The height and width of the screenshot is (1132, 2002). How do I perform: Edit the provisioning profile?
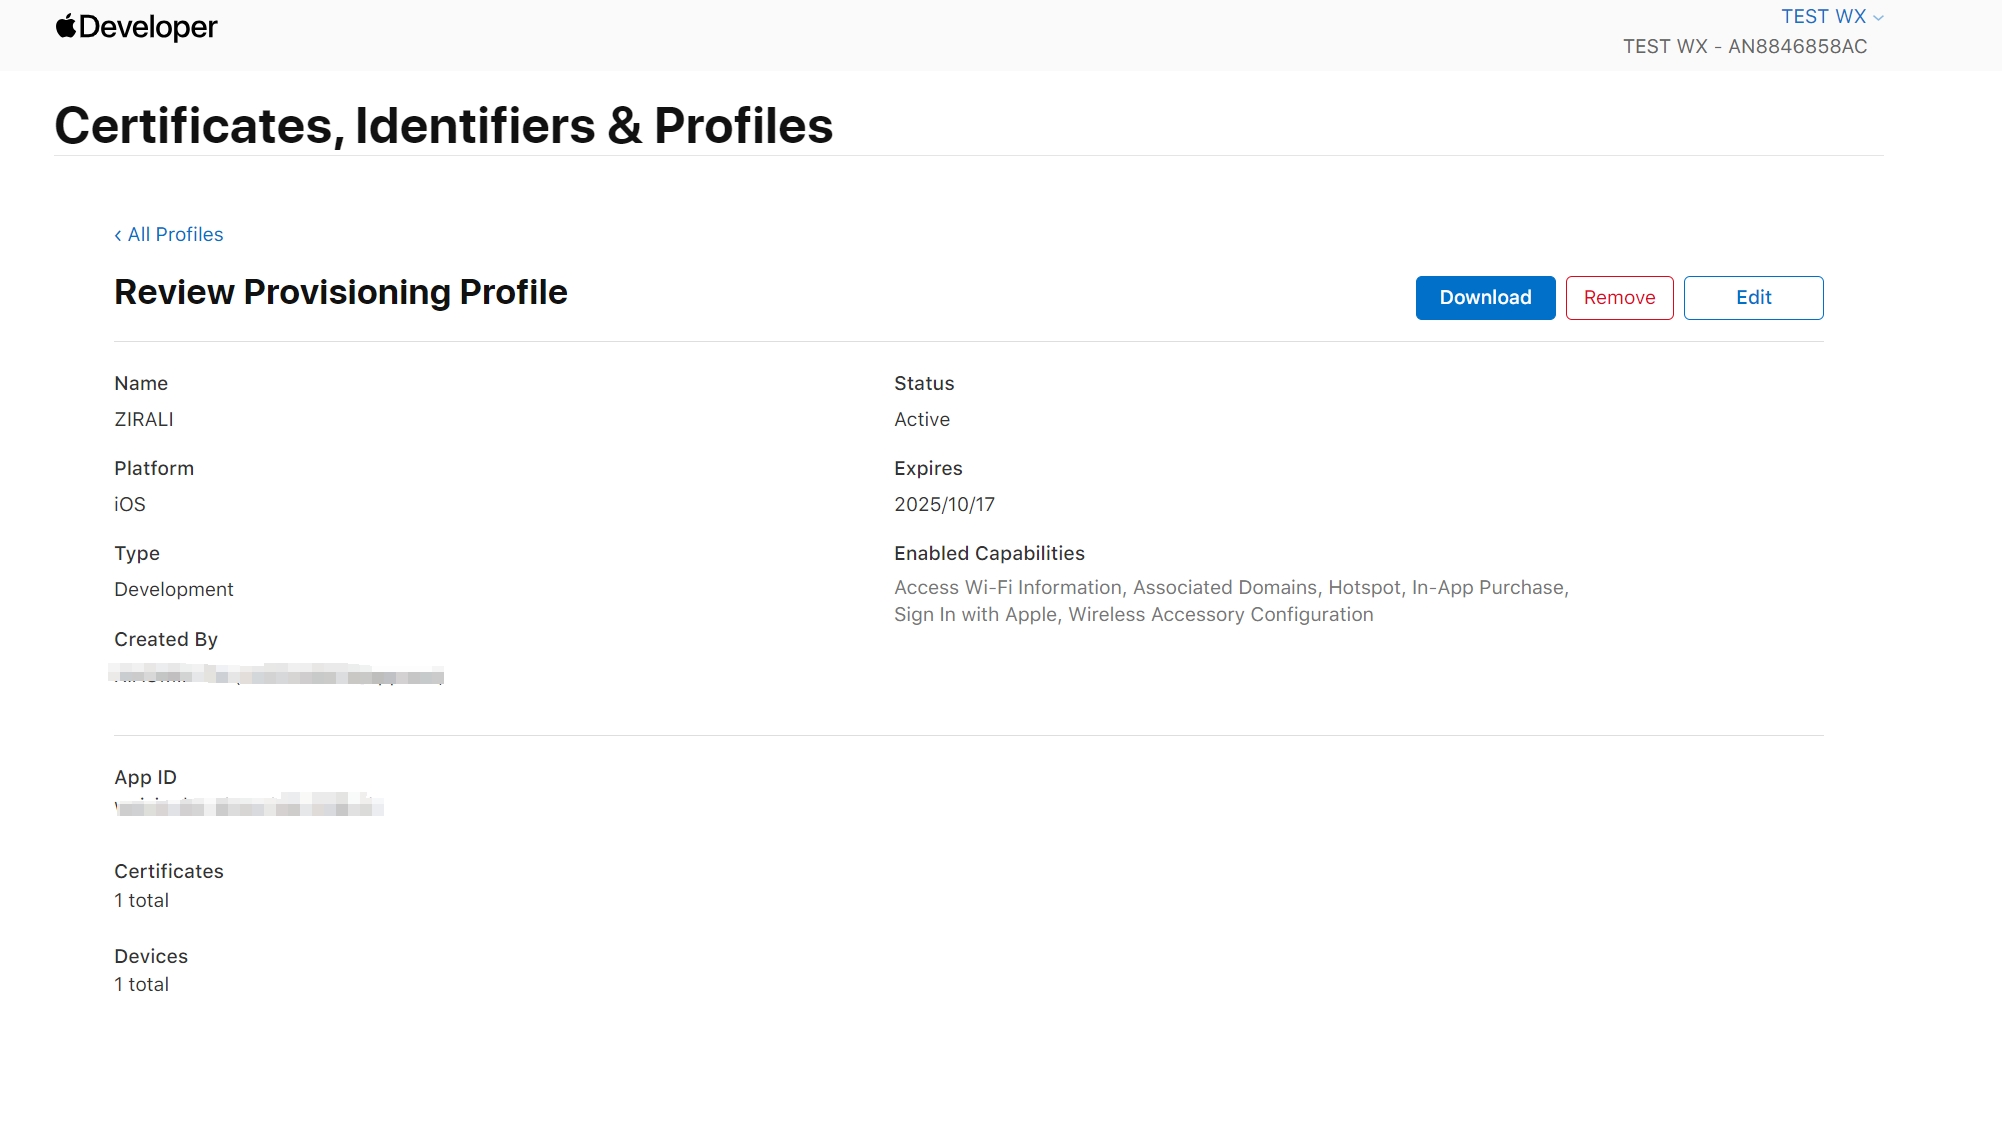click(x=1753, y=298)
